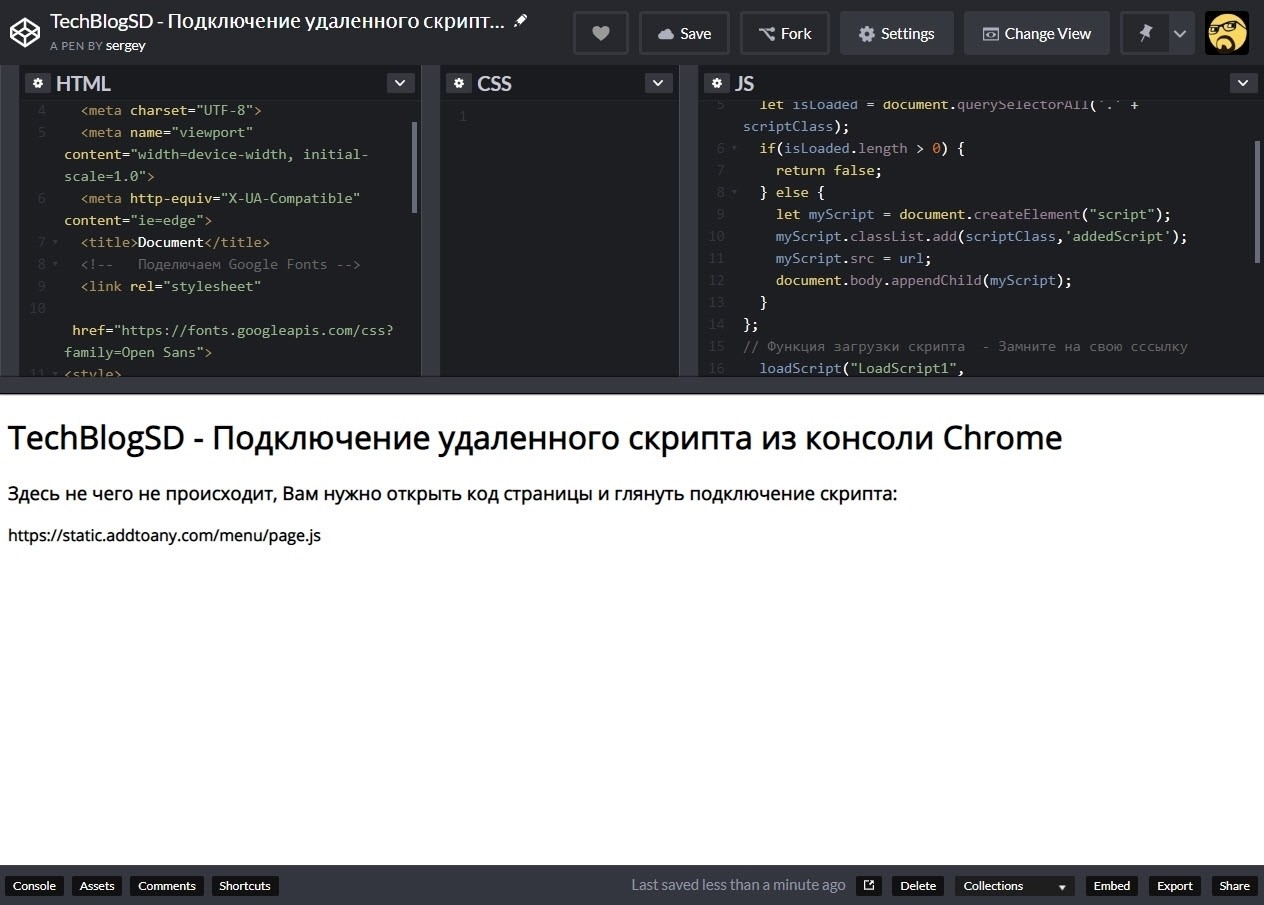Pin the pen with pin icon
The width and height of the screenshot is (1264, 905).
(x=1145, y=33)
